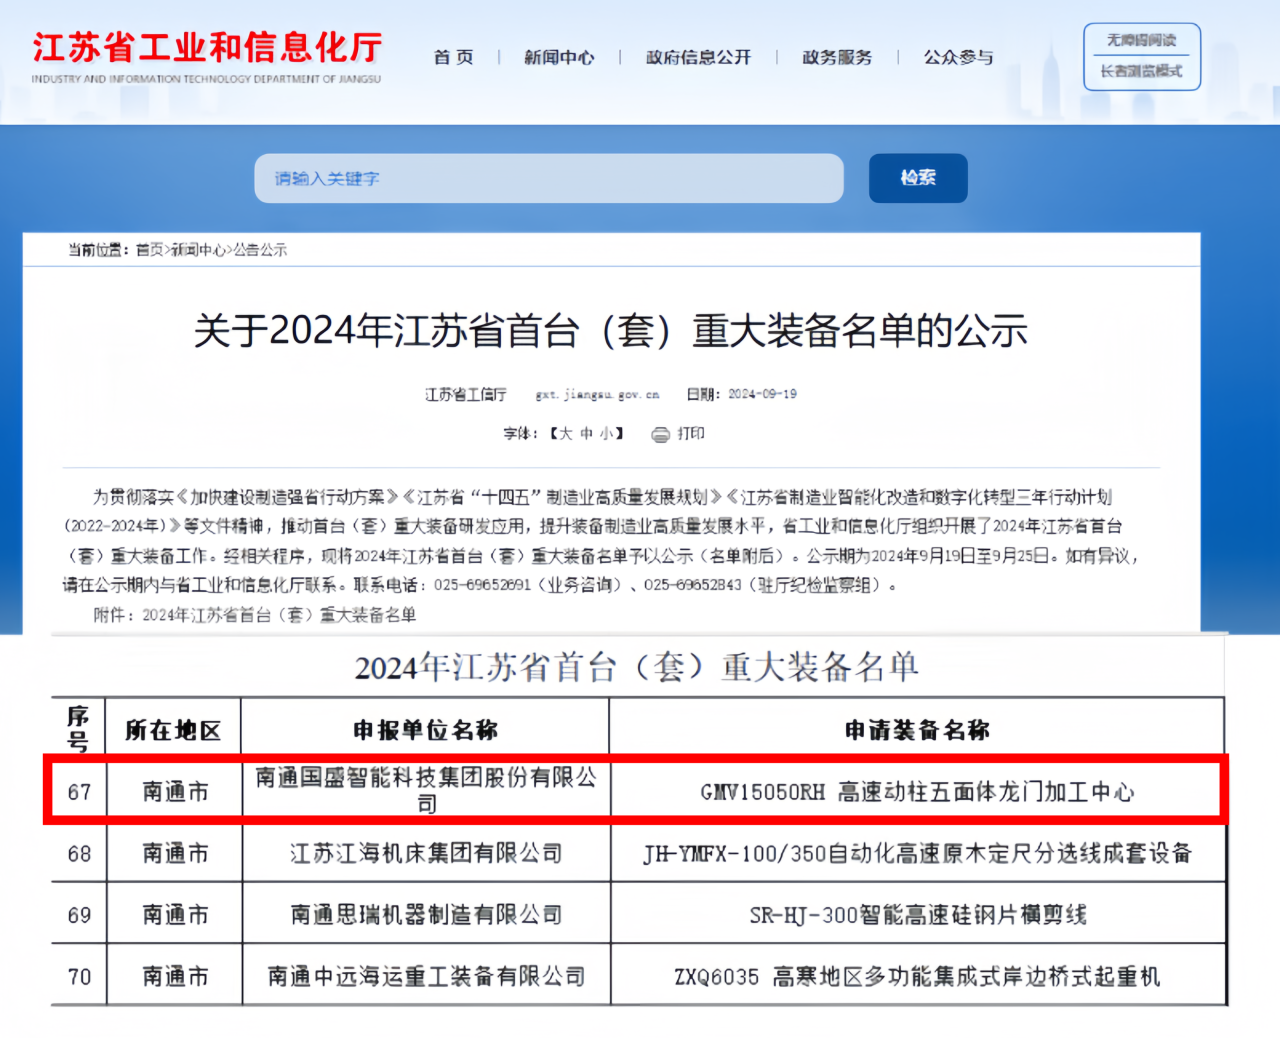The width and height of the screenshot is (1280, 1038).
Task: Click the 南通国盛智能科技集团股份有限公司 cell
Action: click(x=426, y=790)
